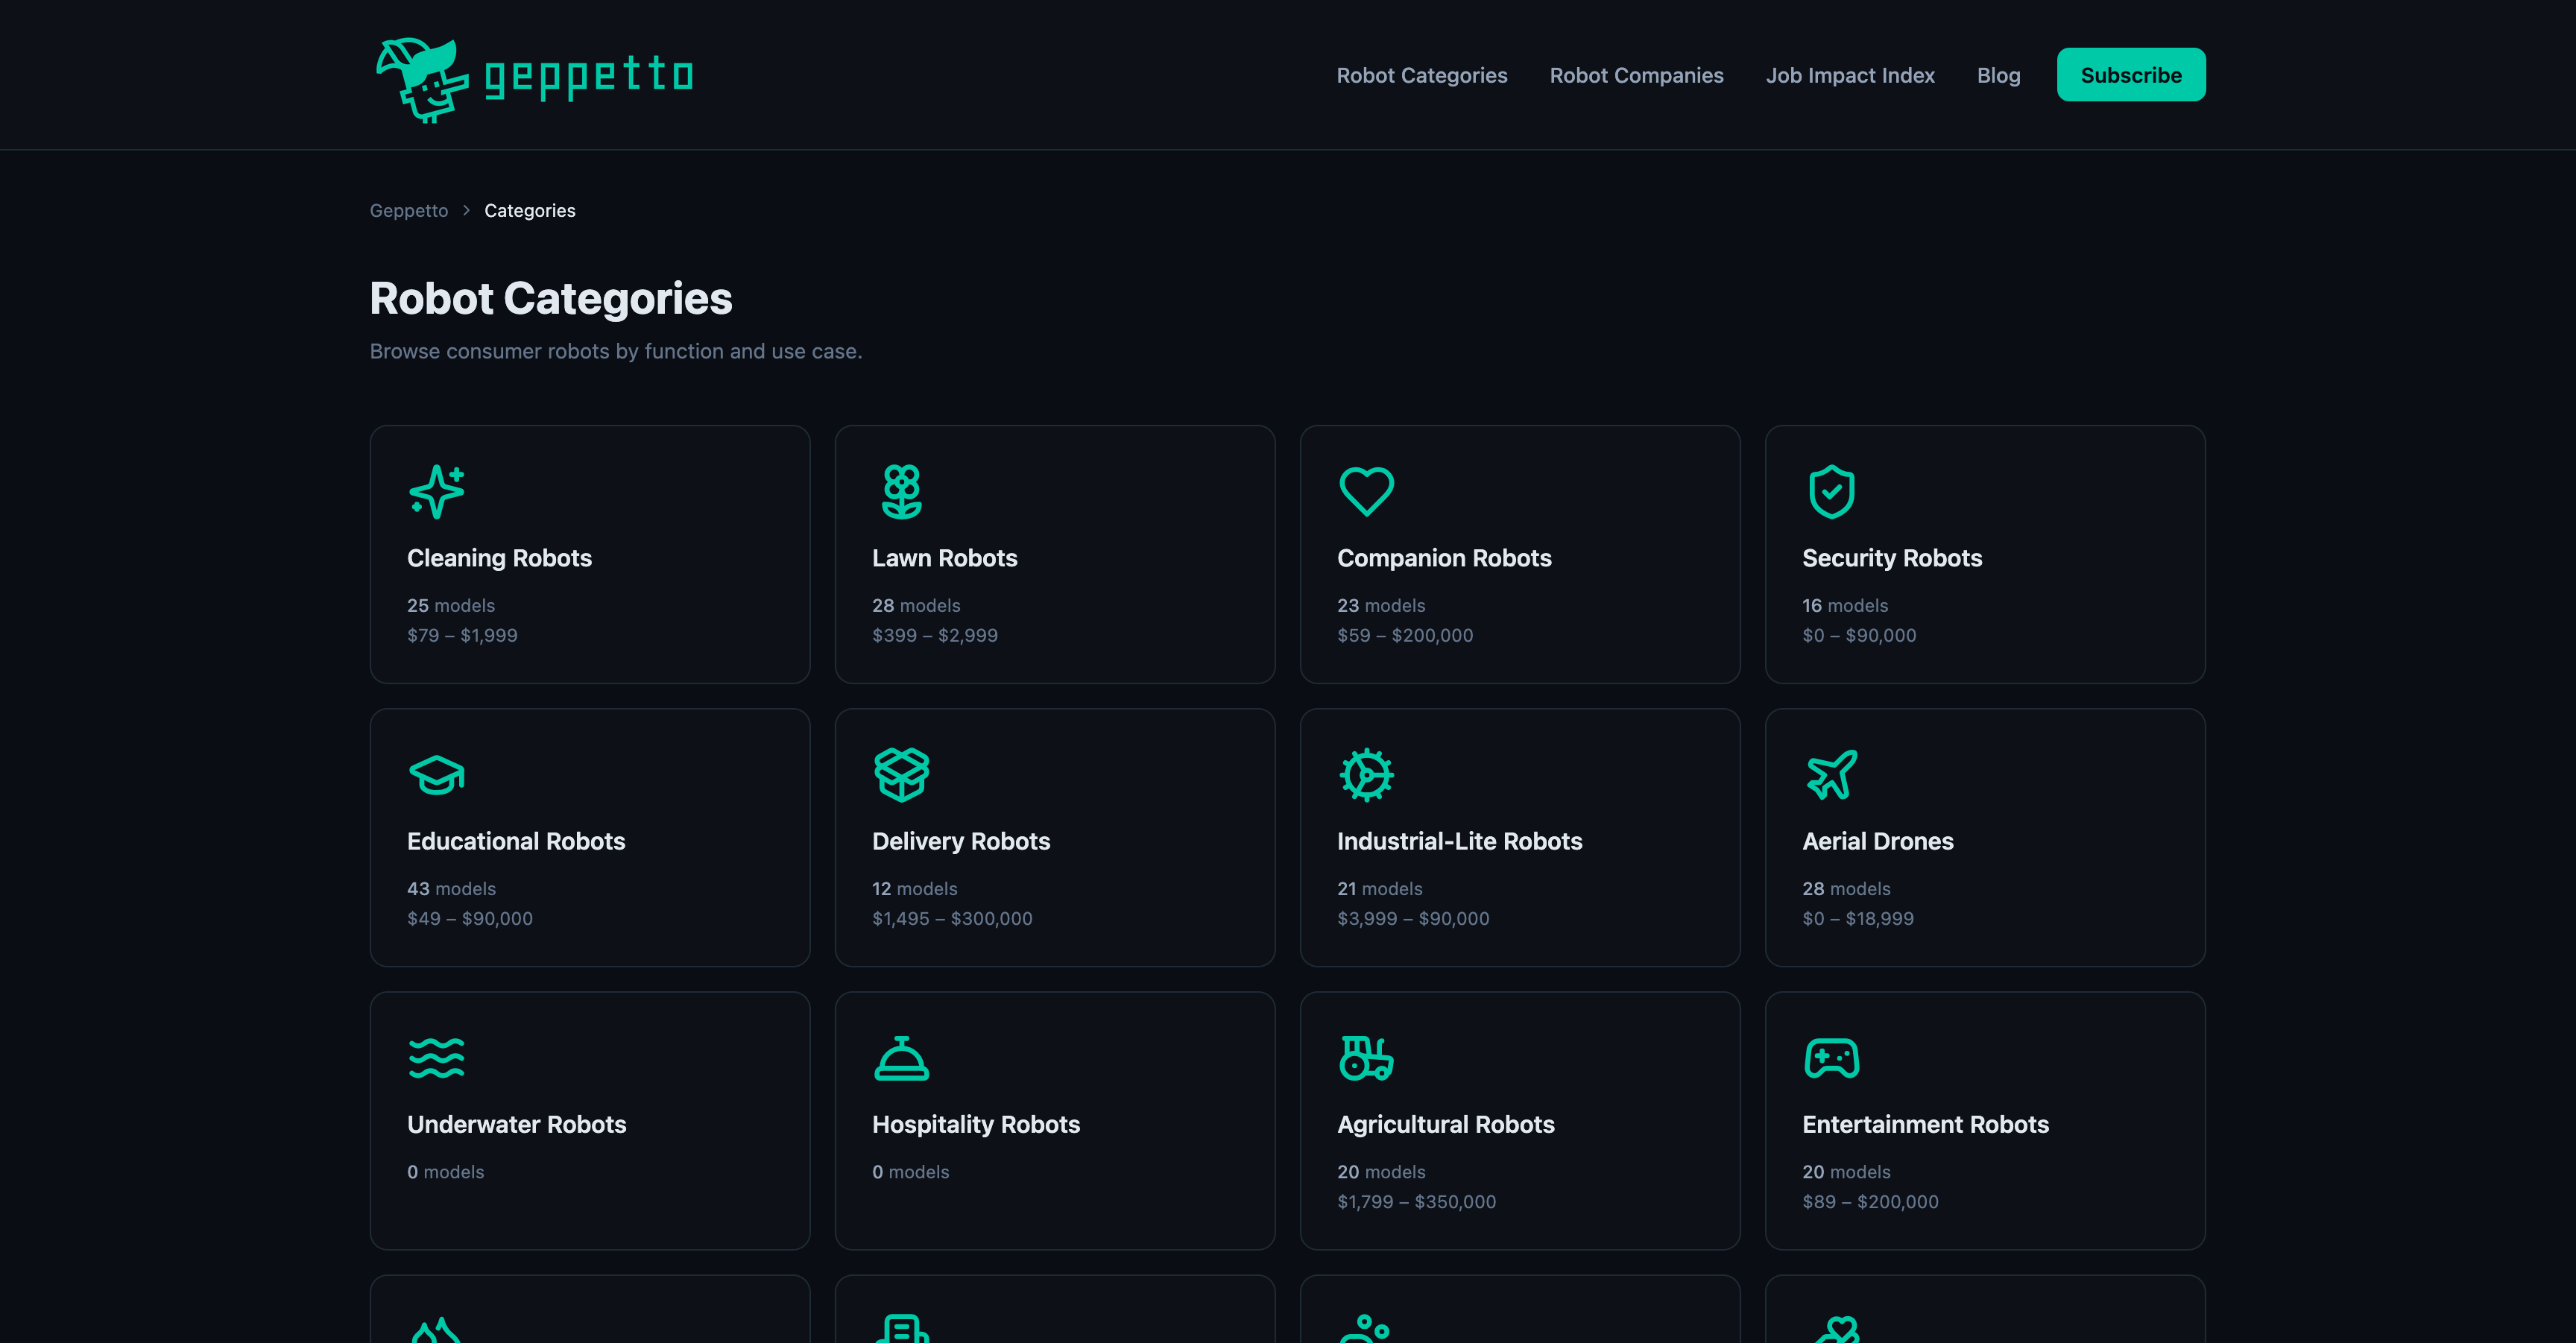
Task: Click the '25 models' text on Cleaning Robots
Action: coord(450,605)
